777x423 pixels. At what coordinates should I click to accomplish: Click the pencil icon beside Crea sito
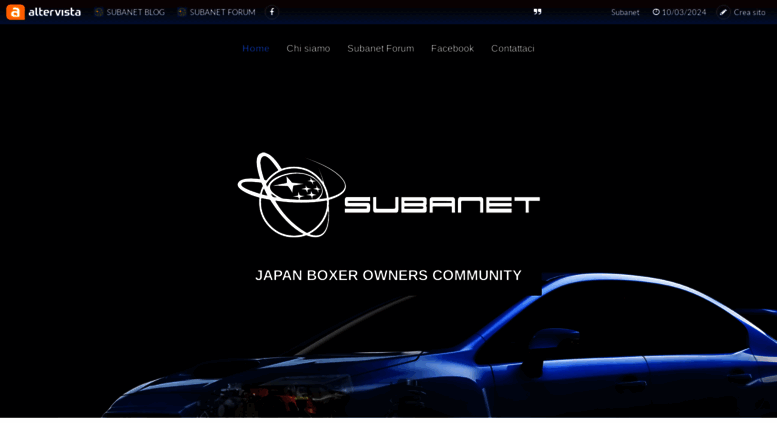coord(723,12)
